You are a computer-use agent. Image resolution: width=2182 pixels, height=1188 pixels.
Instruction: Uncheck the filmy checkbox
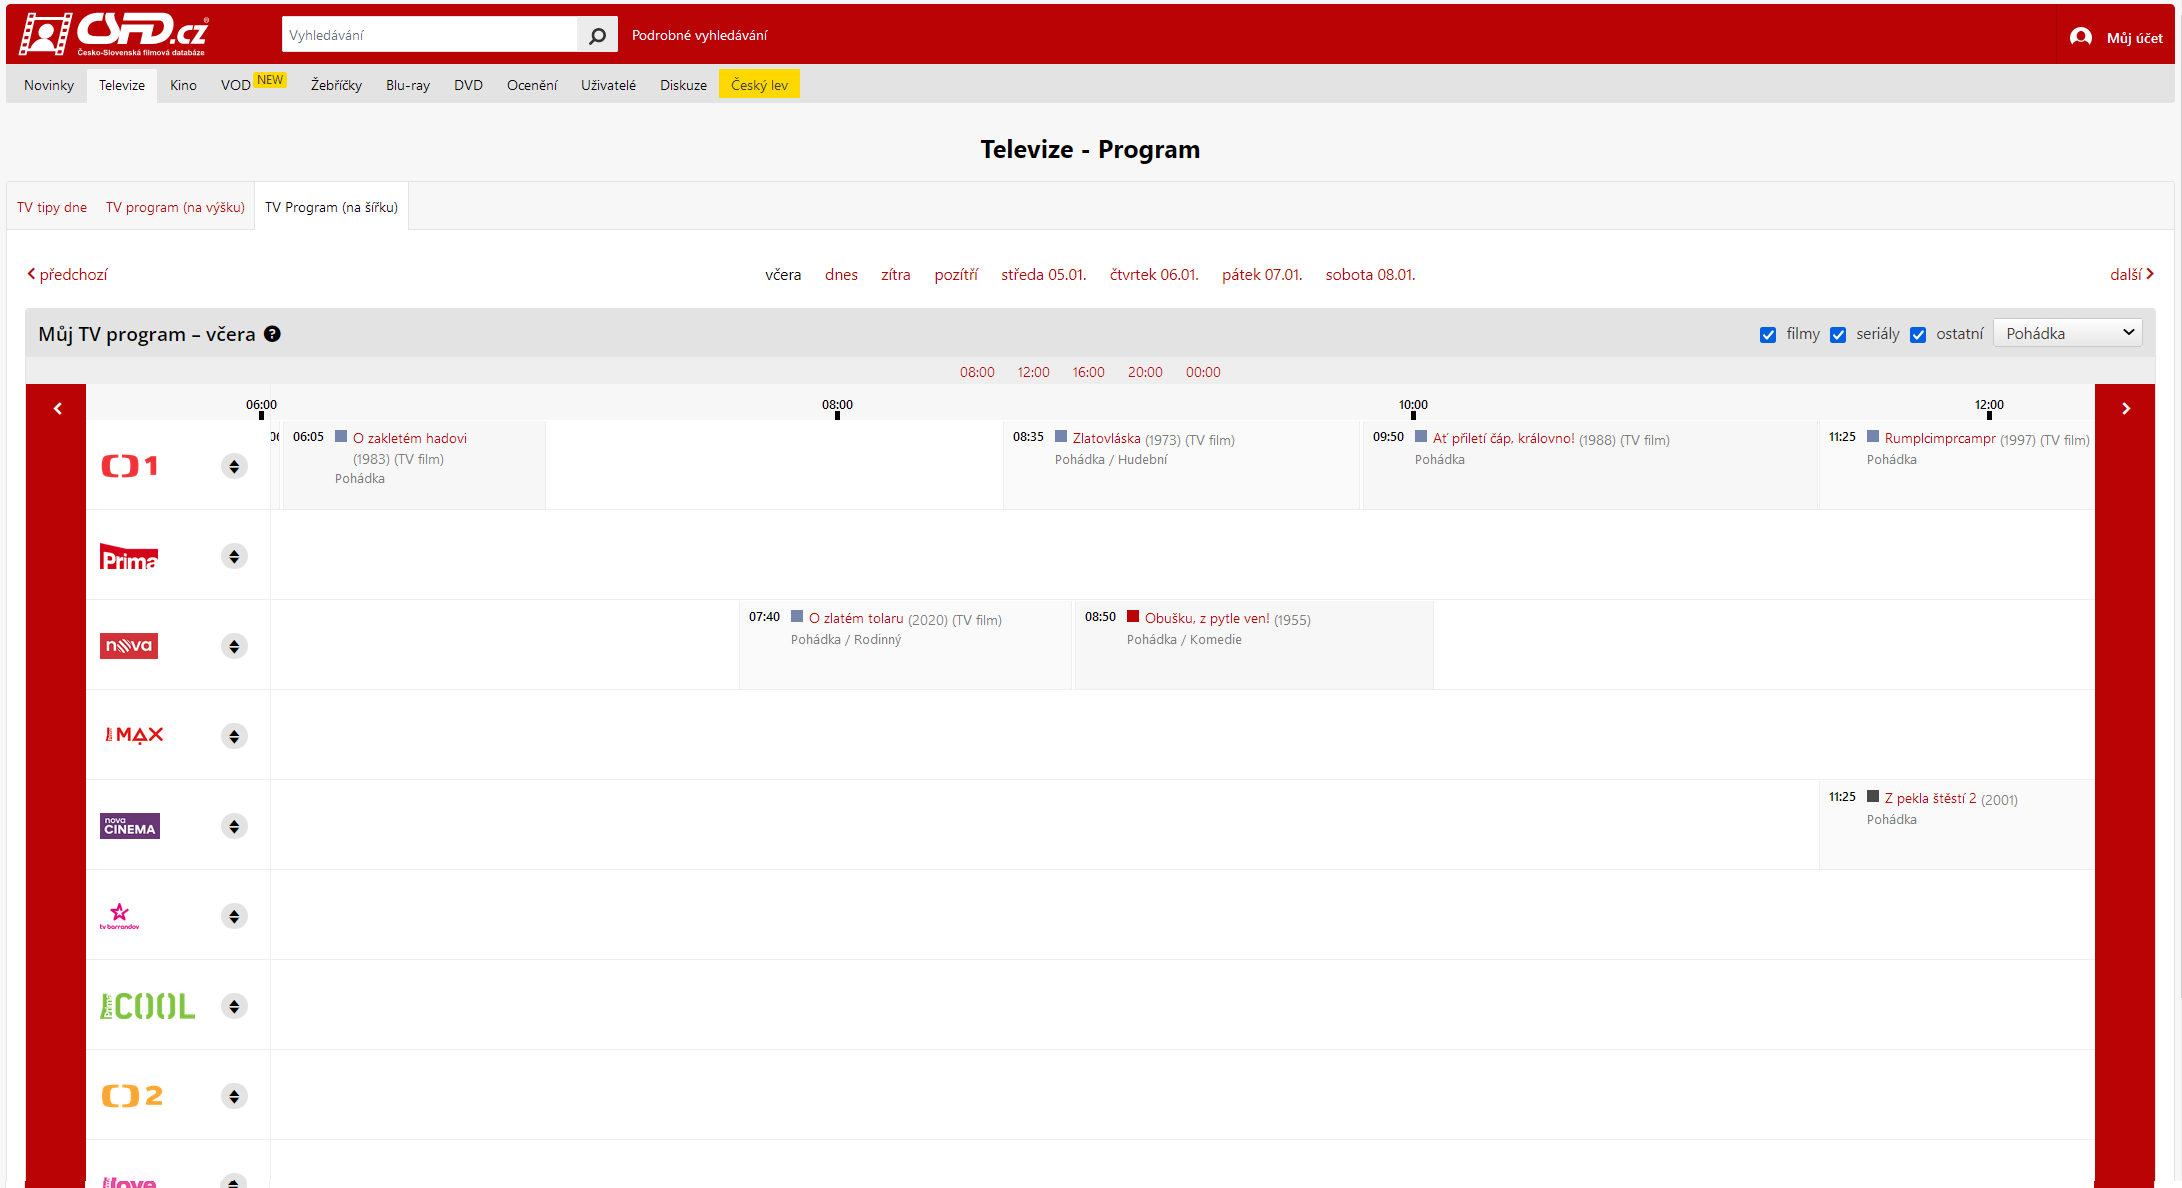click(1768, 334)
